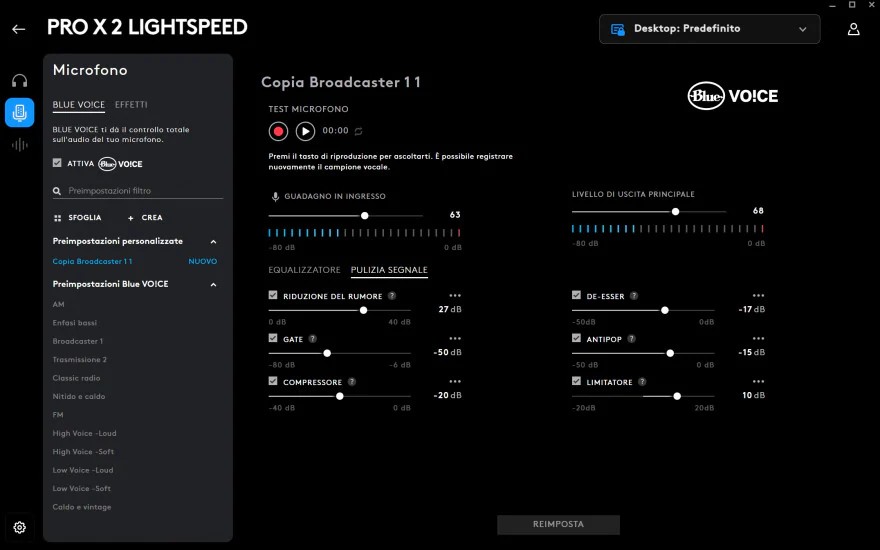The width and height of the screenshot is (880, 550).
Task: Adjust the Livello di uscita principale slider
Action: pyautogui.click(x=676, y=212)
